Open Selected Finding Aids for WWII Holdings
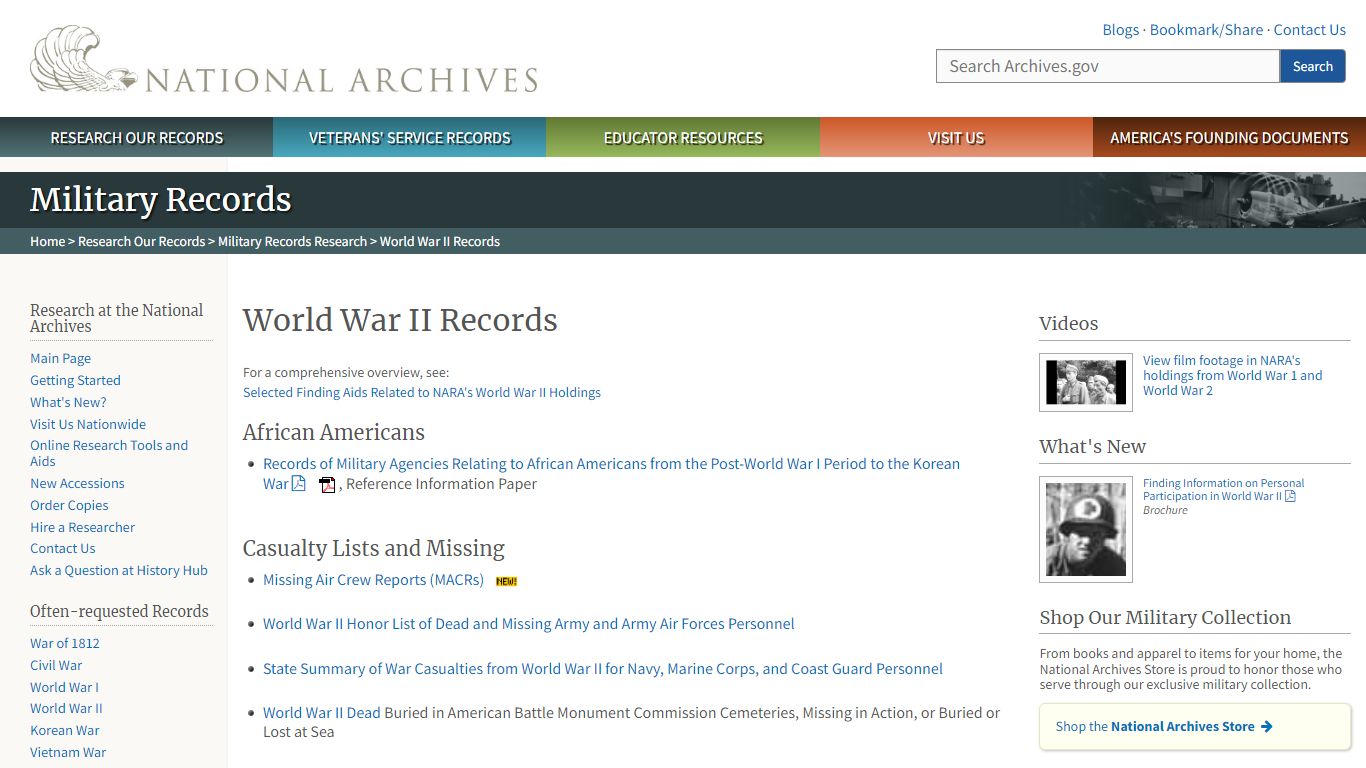Viewport: 1366px width, 768px height. coord(421,392)
